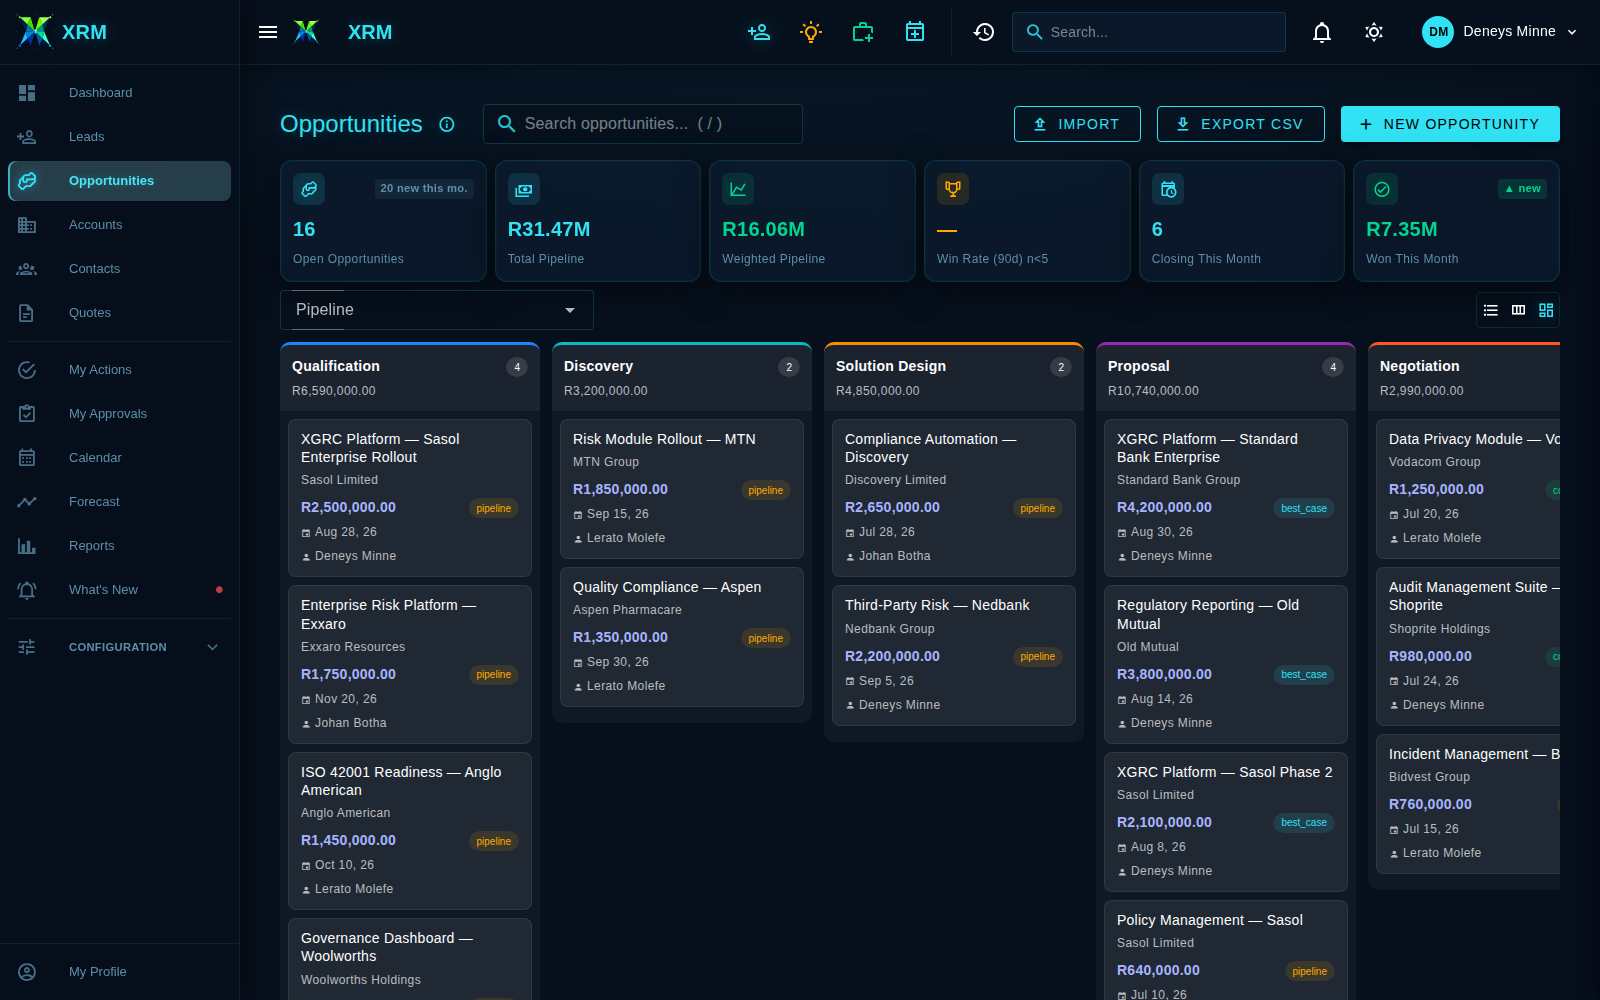Open Quality Compliance — Aspen card
1600x1000 pixels.
coord(682,637)
